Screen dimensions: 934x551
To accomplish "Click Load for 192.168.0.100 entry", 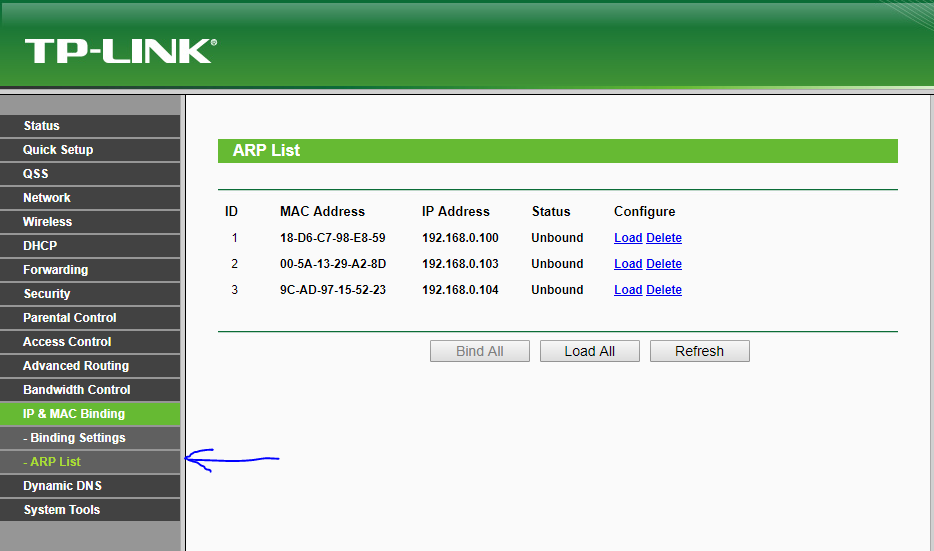I will pos(628,238).
